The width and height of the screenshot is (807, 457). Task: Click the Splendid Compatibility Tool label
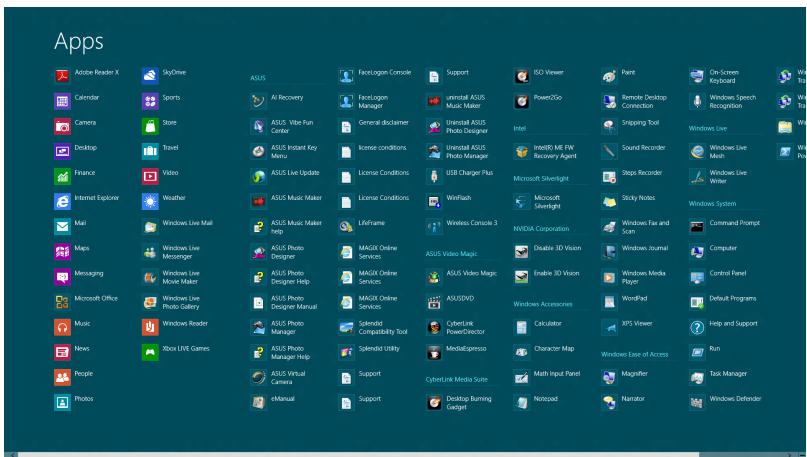click(x=383, y=327)
